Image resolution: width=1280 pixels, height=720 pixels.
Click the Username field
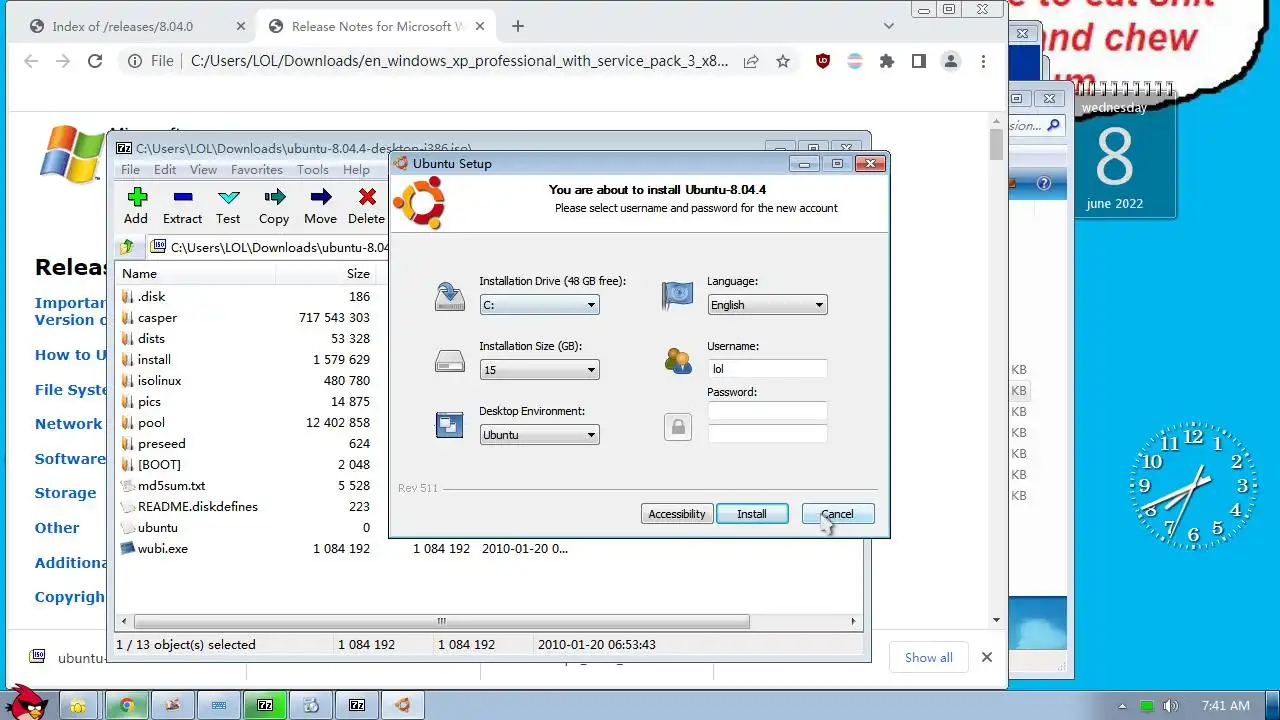pyautogui.click(x=767, y=369)
